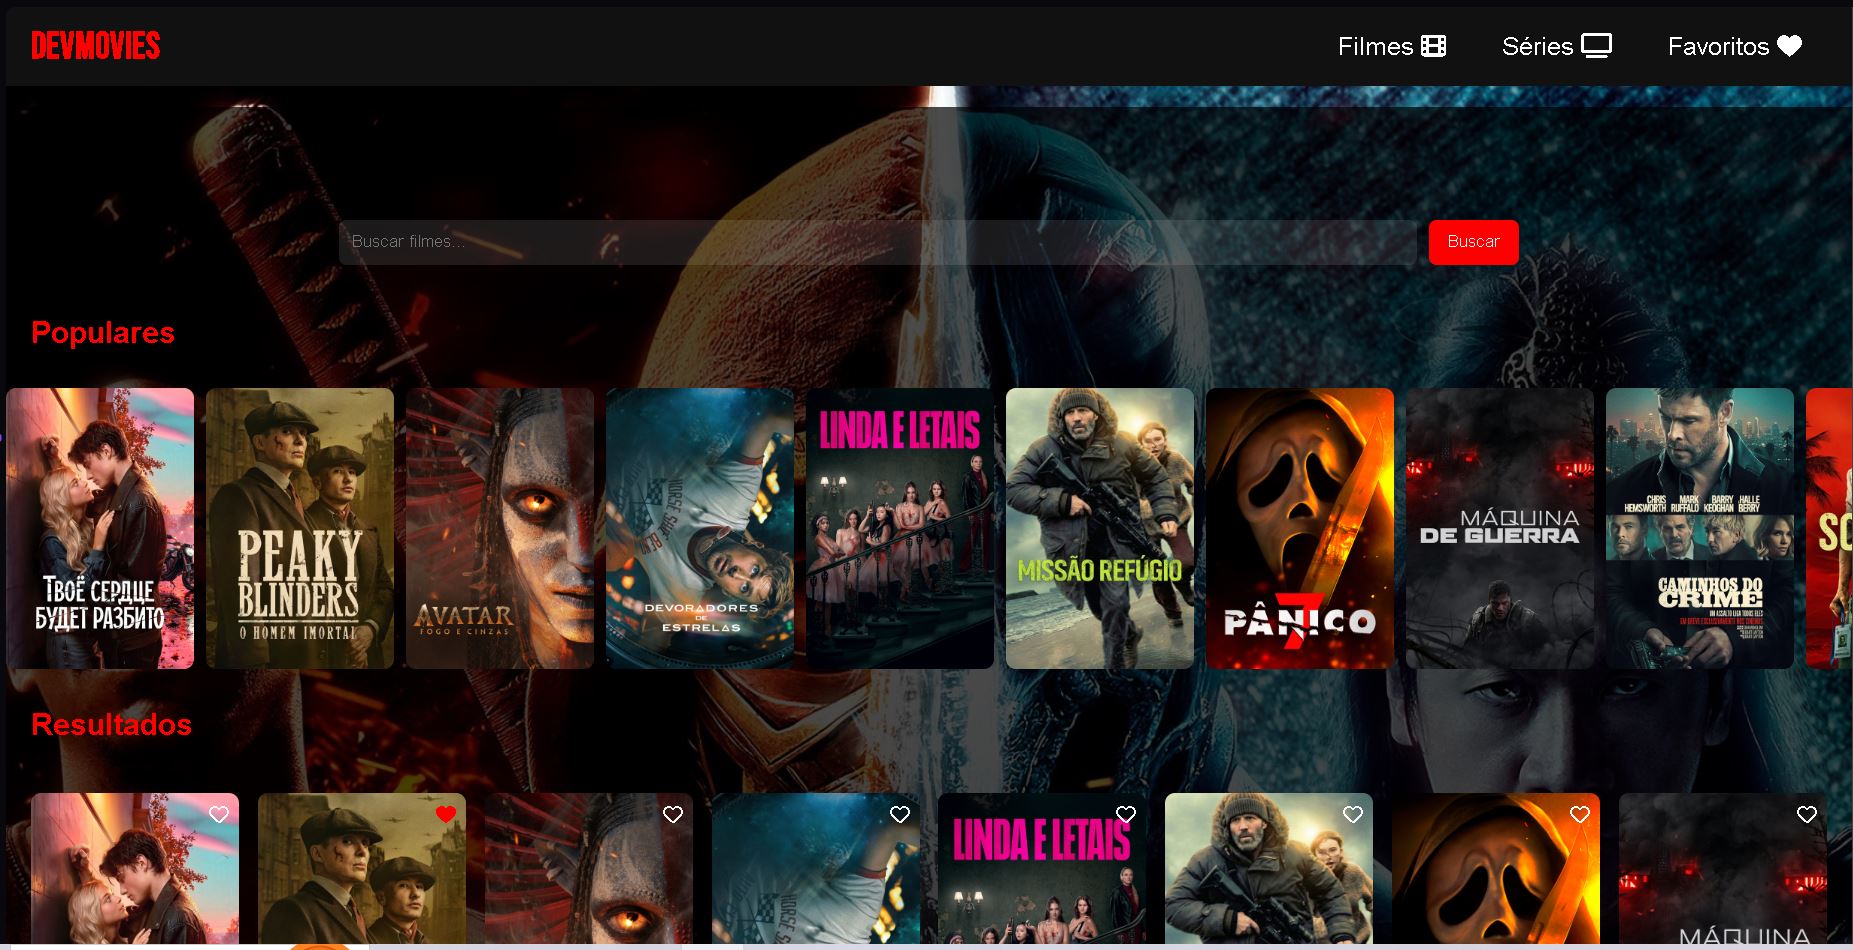The width and height of the screenshot is (1853, 950).
Task: Unfavorite the Peaky Blinders result with red heart
Action: click(x=446, y=814)
